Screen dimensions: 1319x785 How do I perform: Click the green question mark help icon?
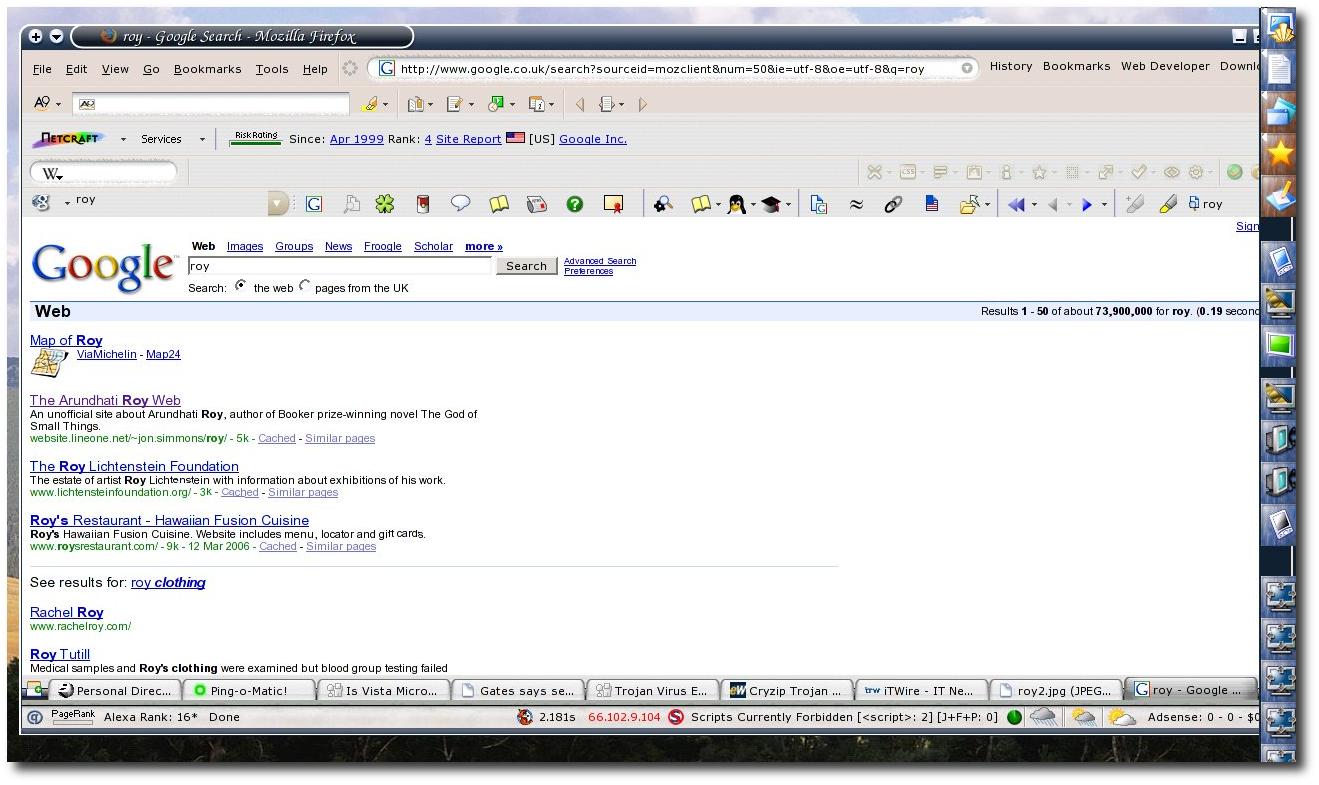(574, 204)
